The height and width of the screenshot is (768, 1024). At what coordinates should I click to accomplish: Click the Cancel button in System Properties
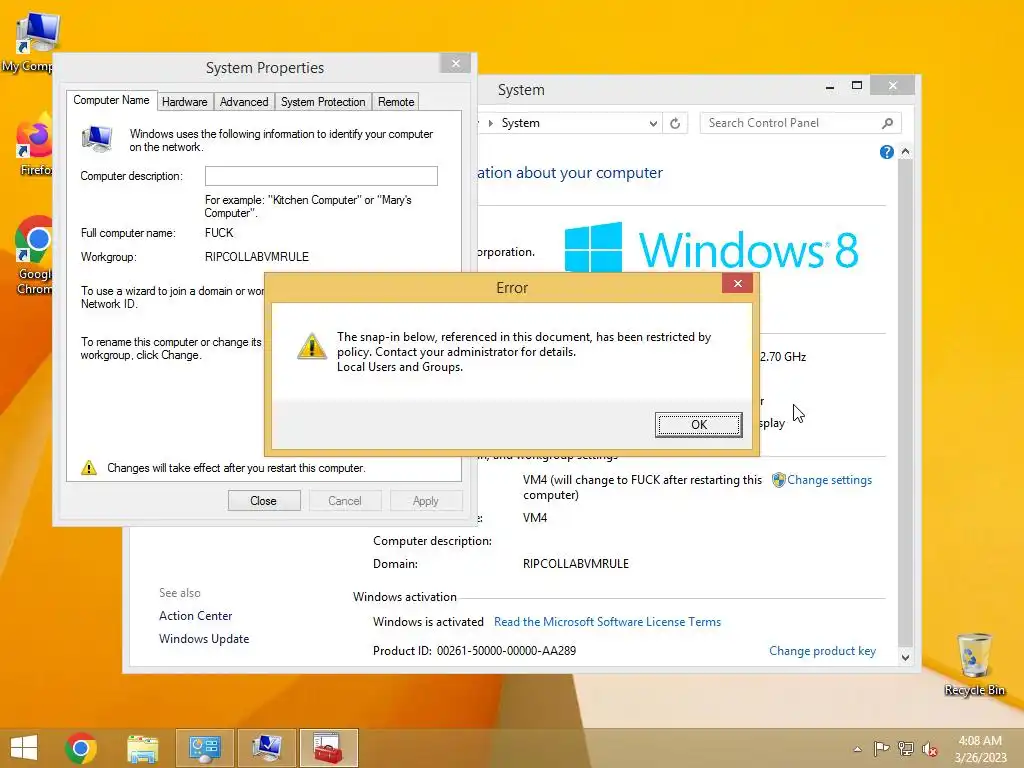coord(344,501)
